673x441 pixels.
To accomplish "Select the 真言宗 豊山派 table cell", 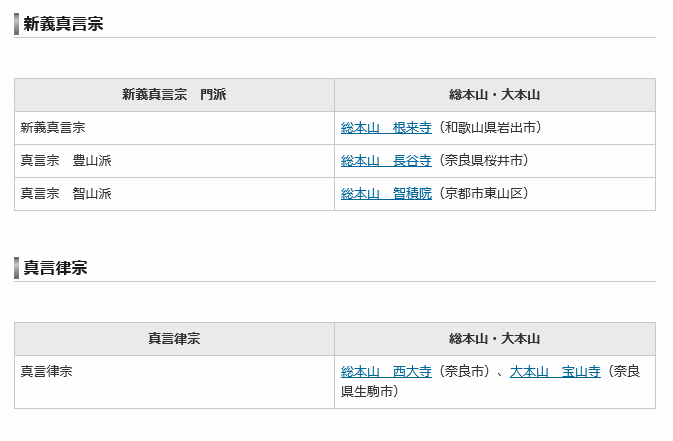I will 66,161.
